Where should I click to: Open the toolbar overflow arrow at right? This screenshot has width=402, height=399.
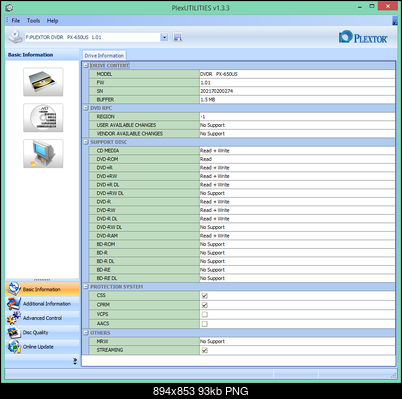pyautogui.click(x=395, y=21)
